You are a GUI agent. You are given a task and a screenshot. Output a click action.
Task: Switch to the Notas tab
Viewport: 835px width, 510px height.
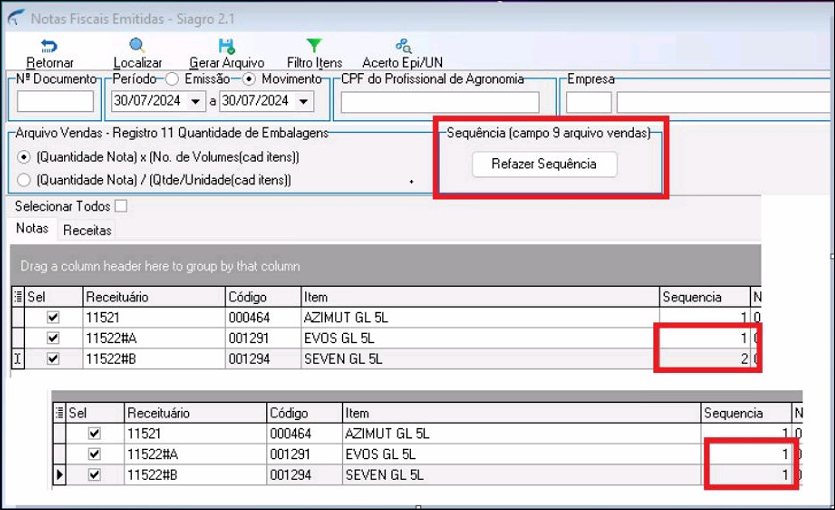click(x=32, y=228)
